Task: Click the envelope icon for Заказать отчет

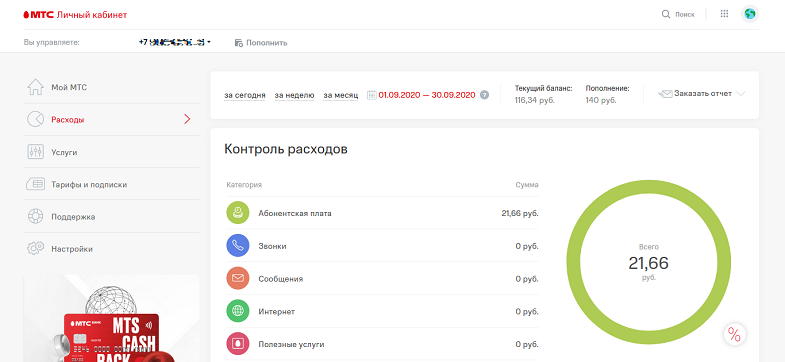Action: [x=665, y=94]
